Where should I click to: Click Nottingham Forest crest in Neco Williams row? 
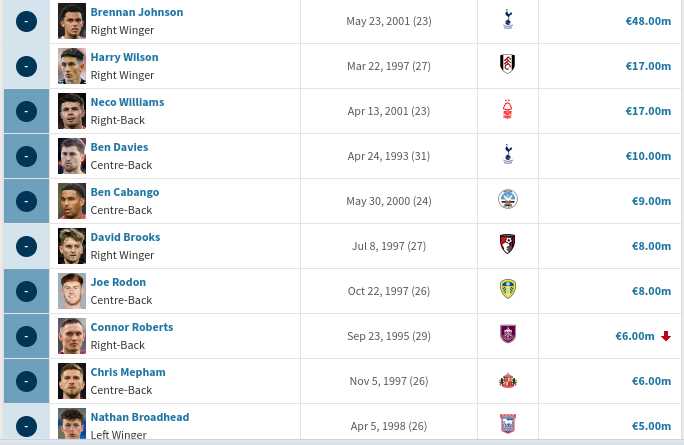coord(508,110)
